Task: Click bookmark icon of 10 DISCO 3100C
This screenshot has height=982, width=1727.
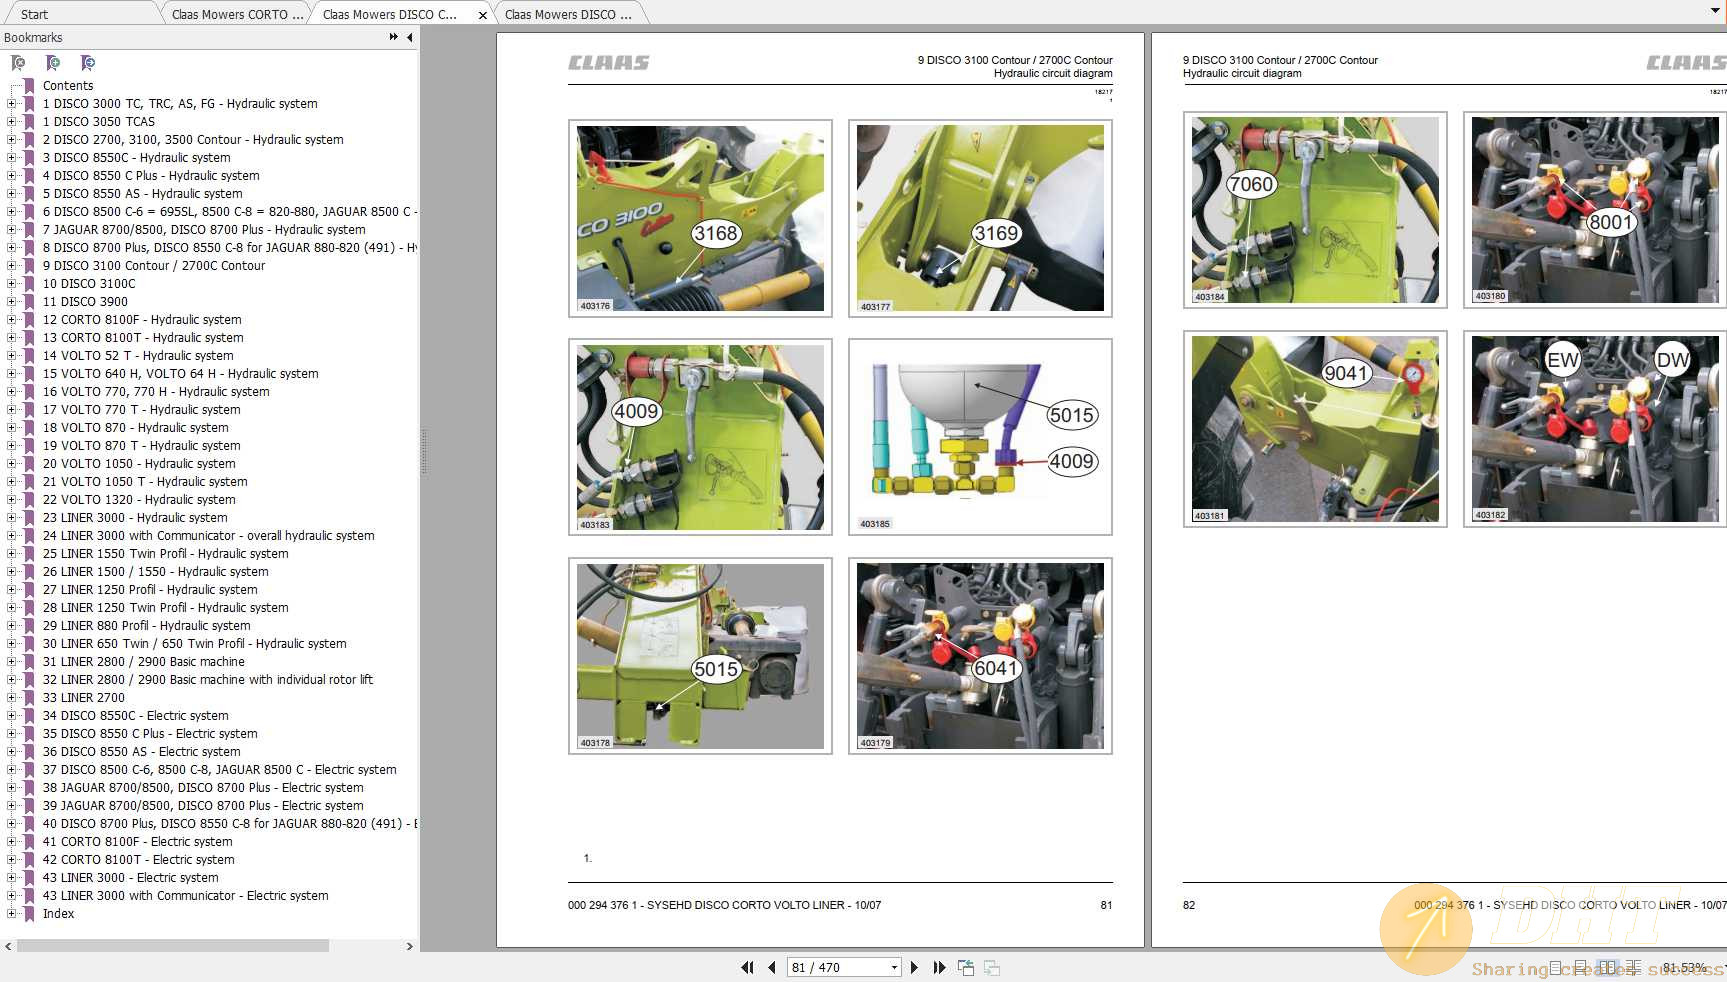Action: pos(29,284)
